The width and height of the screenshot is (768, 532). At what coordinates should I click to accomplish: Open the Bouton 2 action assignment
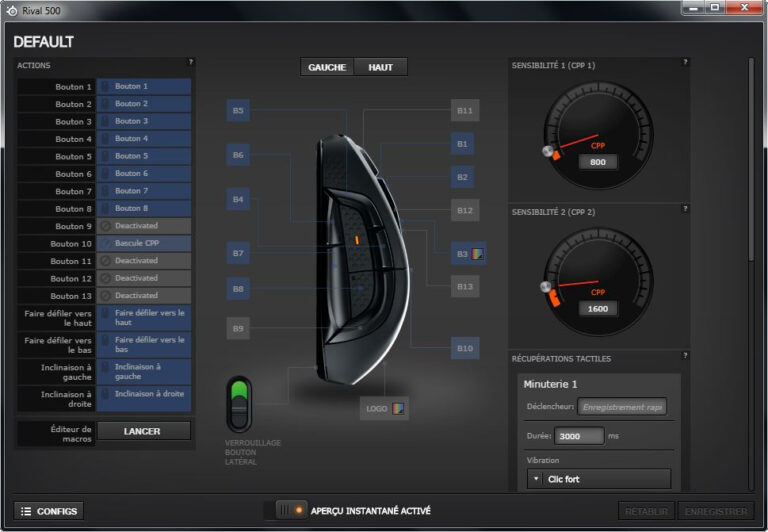(144, 104)
